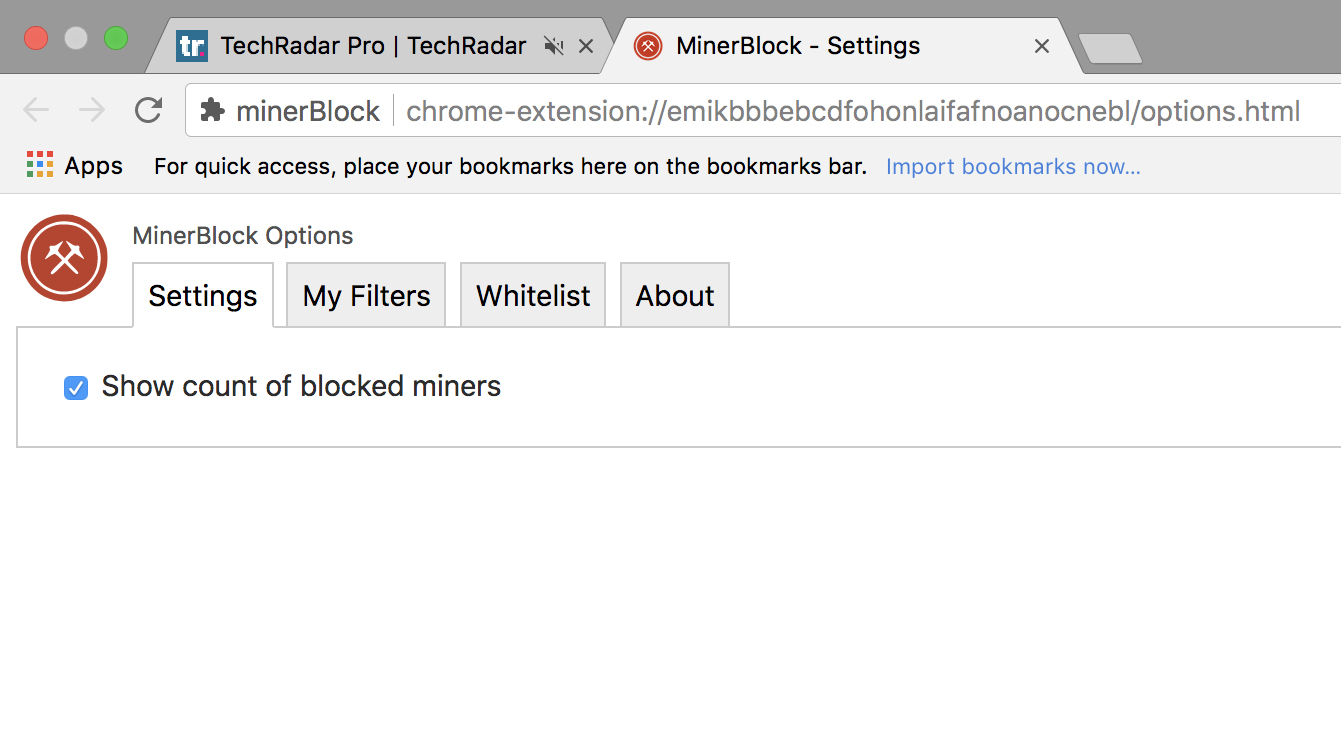Click the extension puzzle piece icon
1341x755 pixels.
[x=212, y=110]
